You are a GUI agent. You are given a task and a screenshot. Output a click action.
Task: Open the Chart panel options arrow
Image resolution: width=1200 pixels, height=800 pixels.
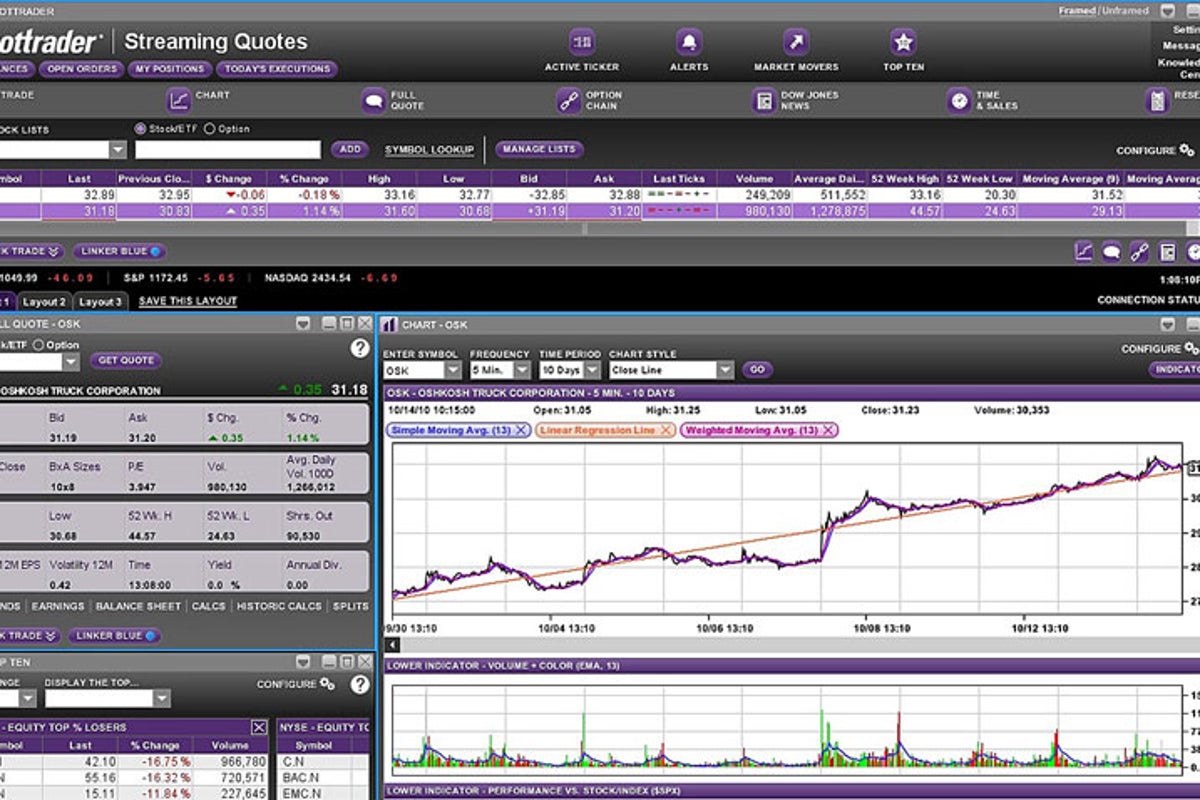click(x=1166, y=324)
